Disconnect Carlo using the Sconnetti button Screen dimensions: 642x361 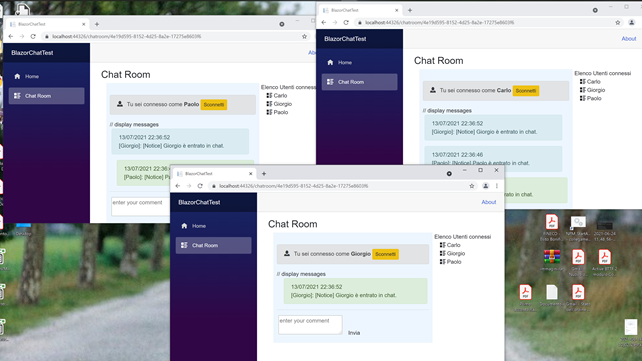click(526, 90)
